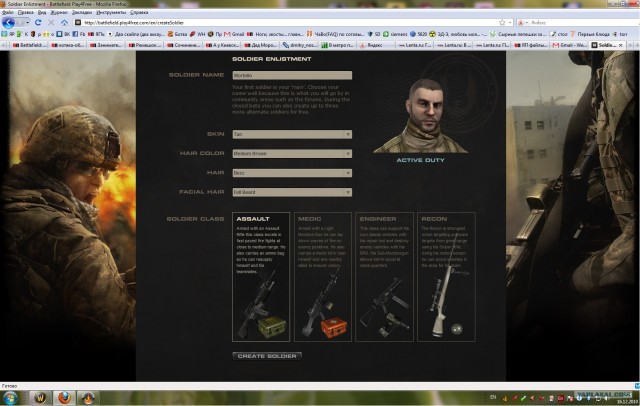Open the siemens bookmark
640x406 pixels.
tap(395, 34)
